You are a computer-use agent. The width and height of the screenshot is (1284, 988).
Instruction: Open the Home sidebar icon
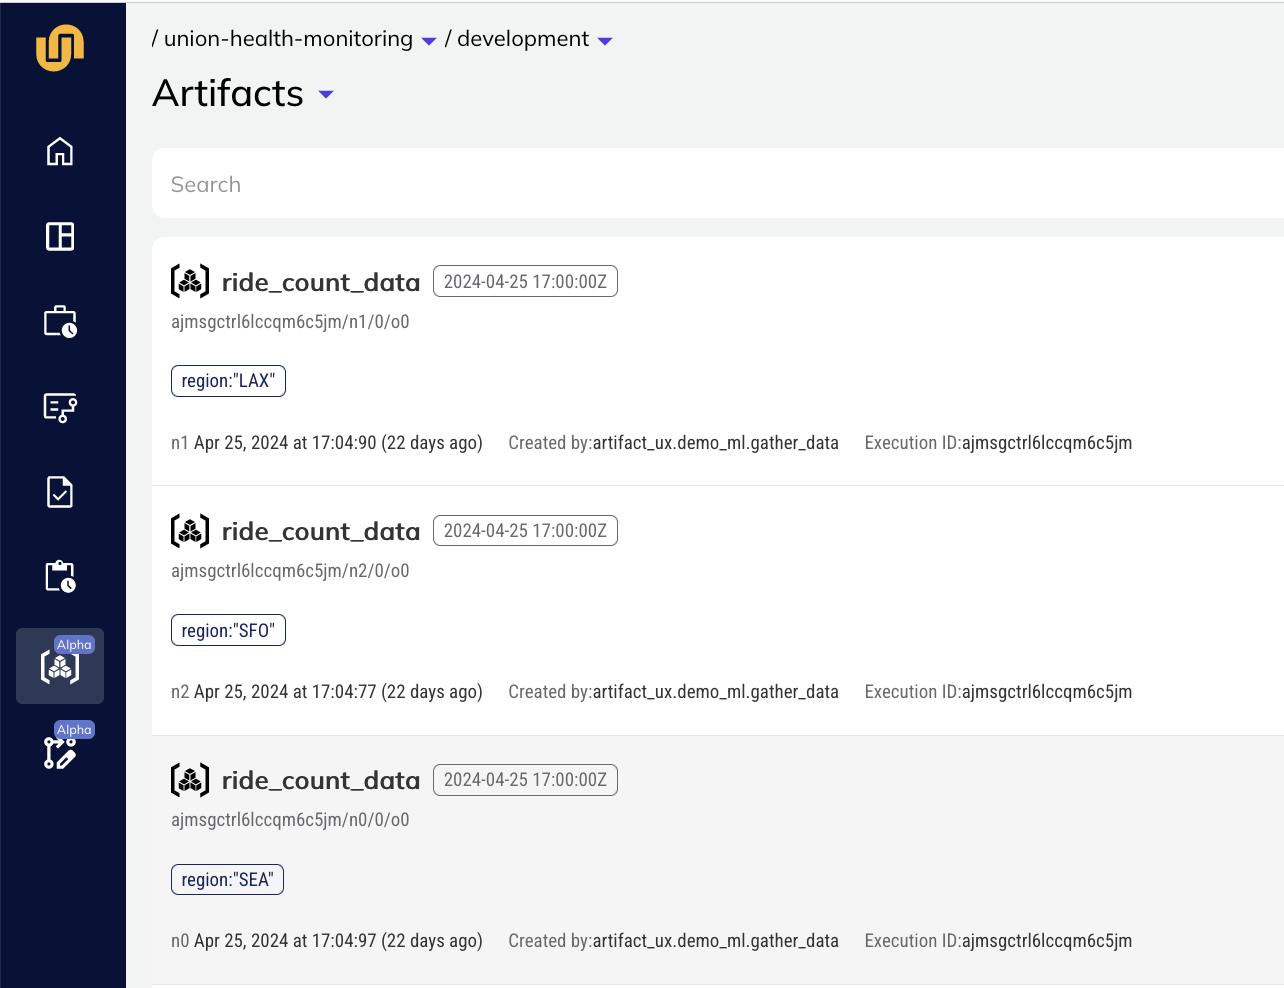click(x=60, y=151)
